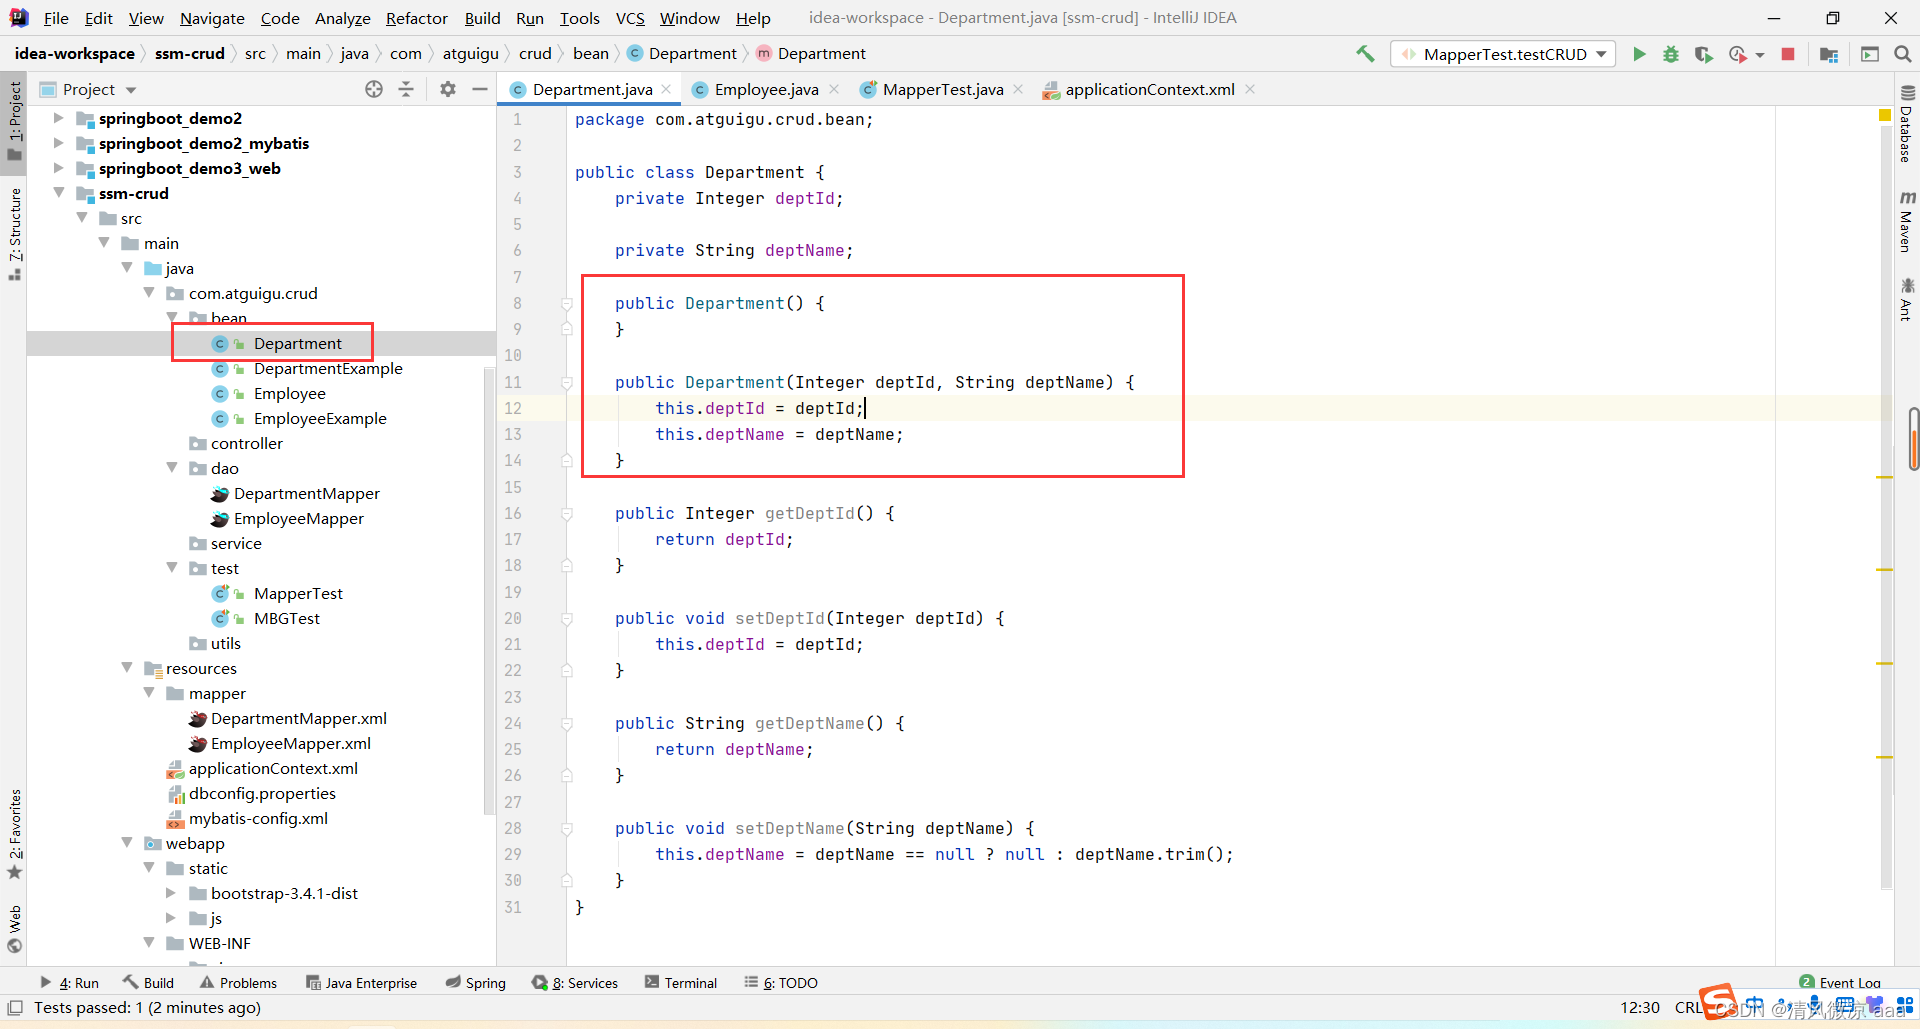The image size is (1920, 1029).
Task: Fold the Department constructor at line 11
Action: pos(567,382)
